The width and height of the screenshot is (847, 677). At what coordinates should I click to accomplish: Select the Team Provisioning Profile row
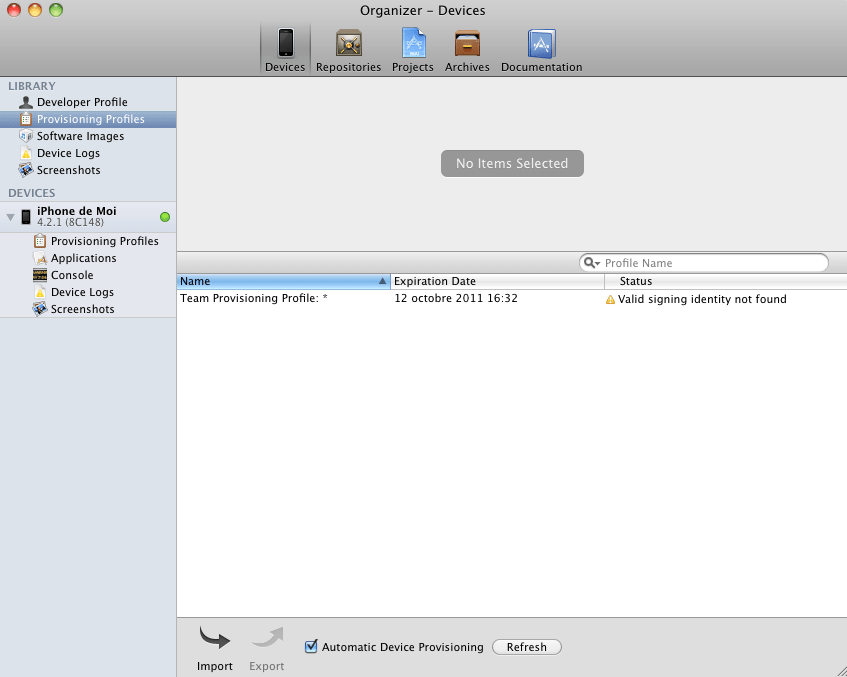pos(512,299)
